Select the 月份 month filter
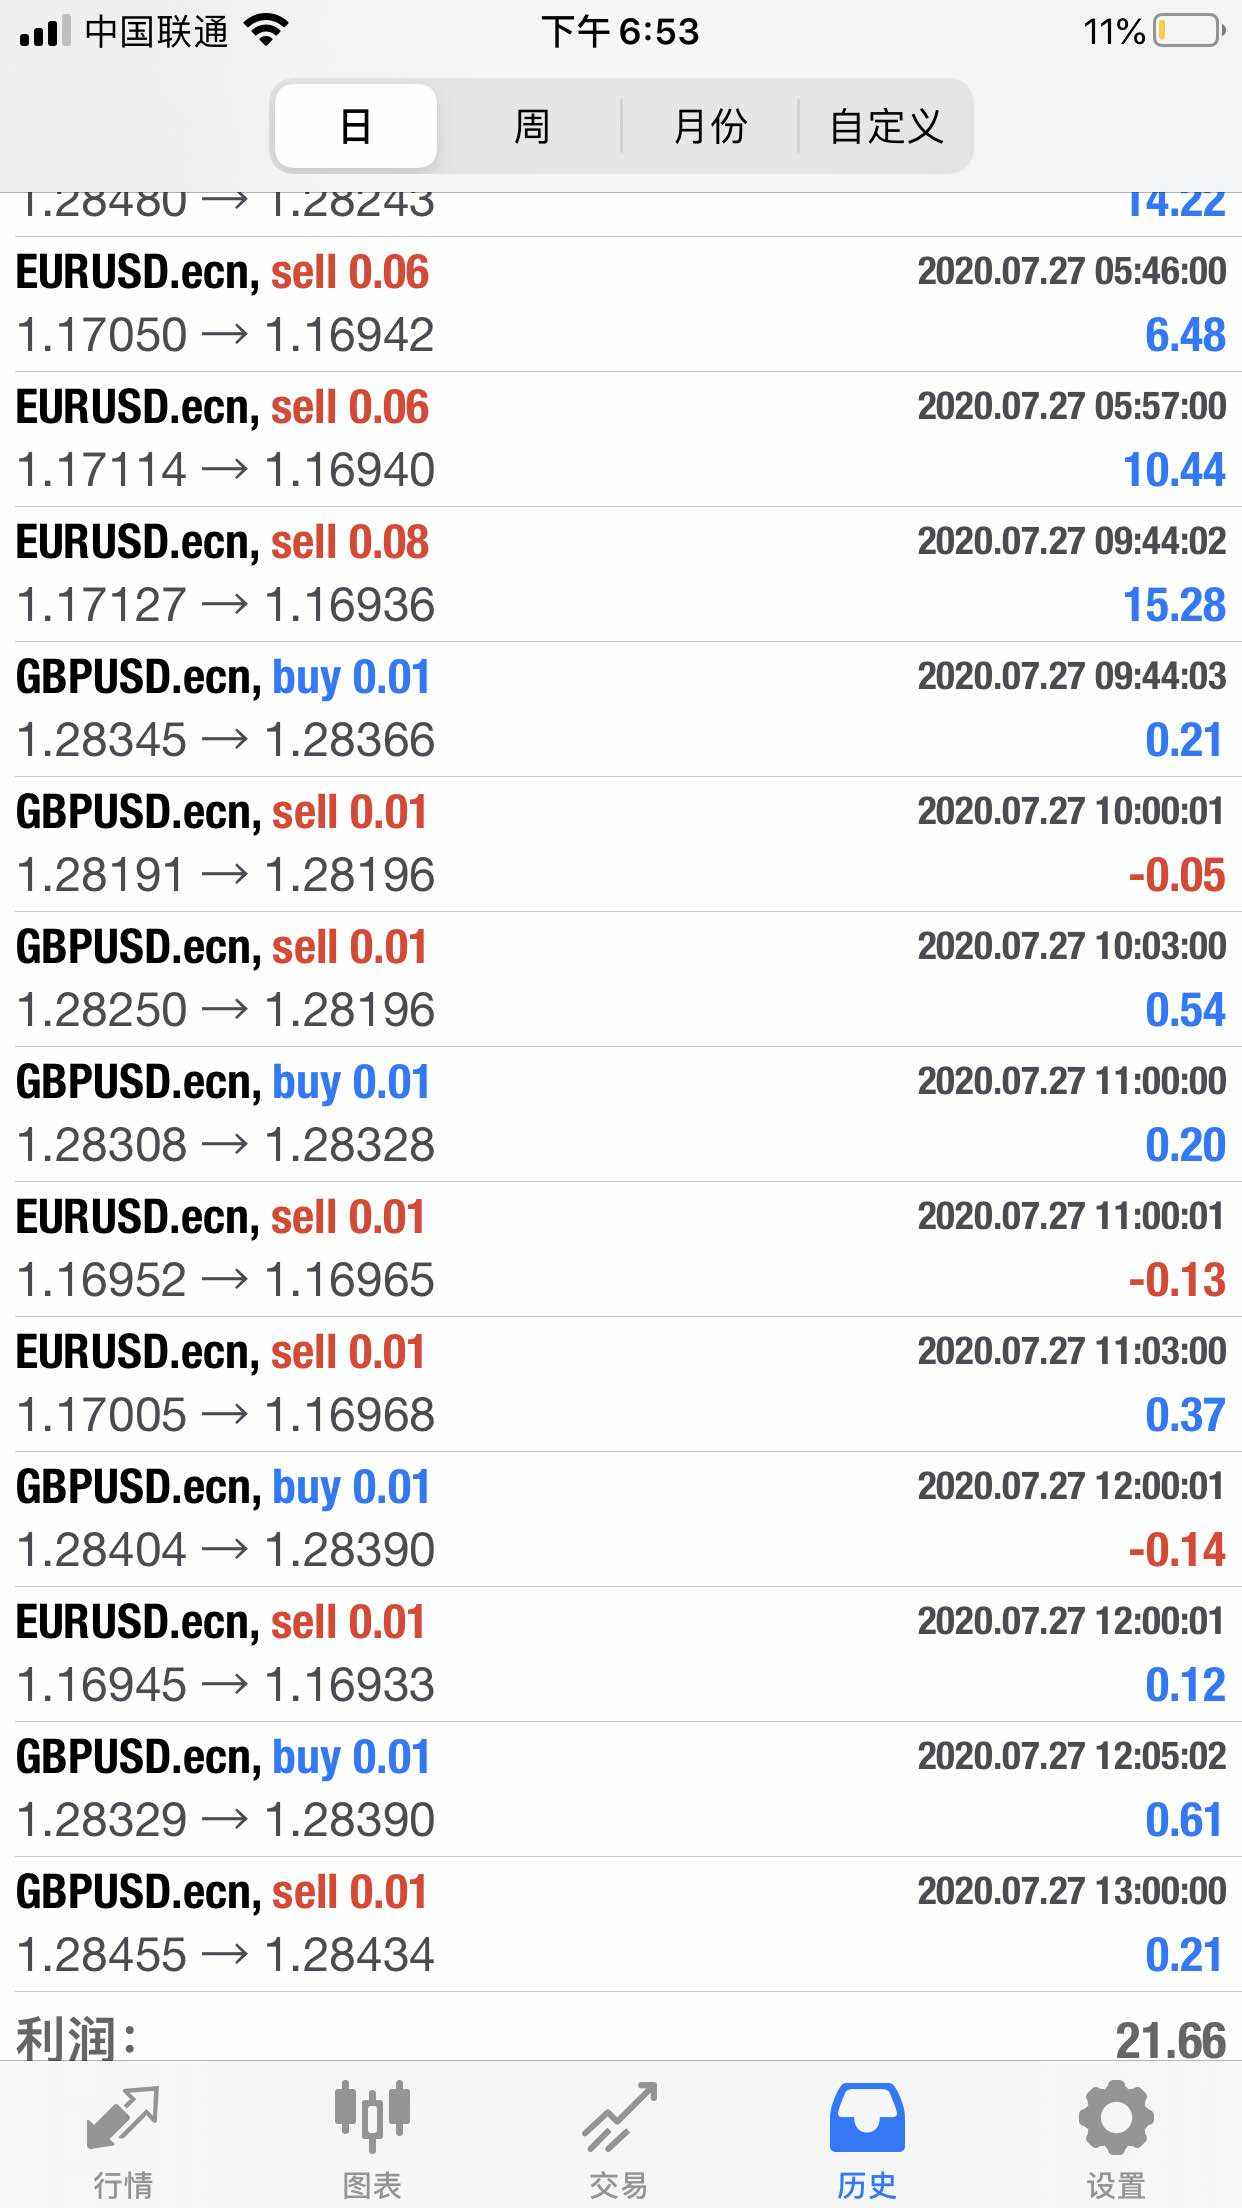Image resolution: width=1242 pixels, height=2208 pixels. [x=710, y=127]
